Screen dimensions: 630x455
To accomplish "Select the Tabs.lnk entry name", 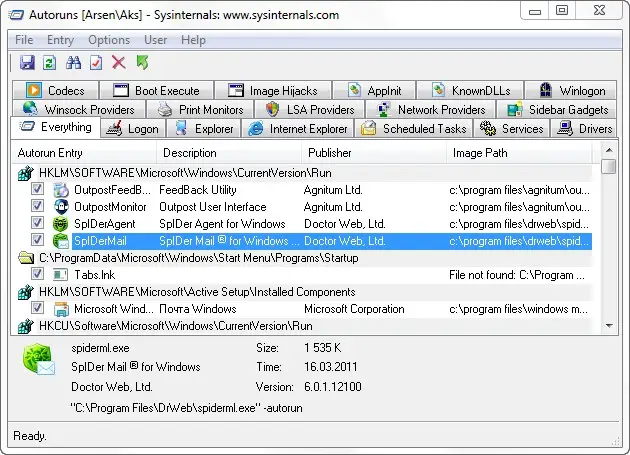I will tap(95, 275).
